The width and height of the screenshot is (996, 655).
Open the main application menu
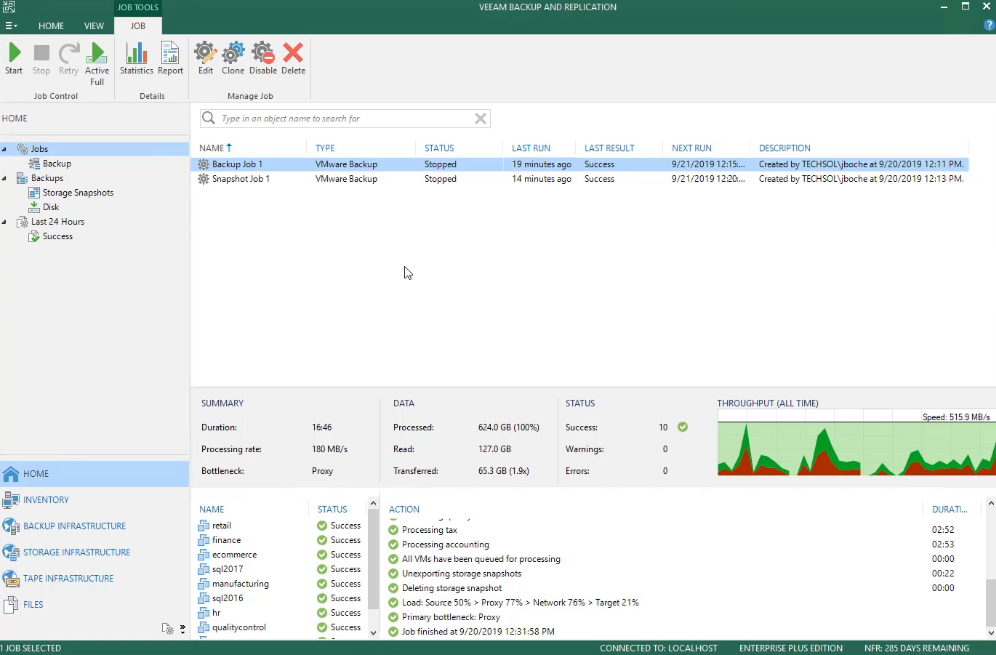click(x=11, y=26)
